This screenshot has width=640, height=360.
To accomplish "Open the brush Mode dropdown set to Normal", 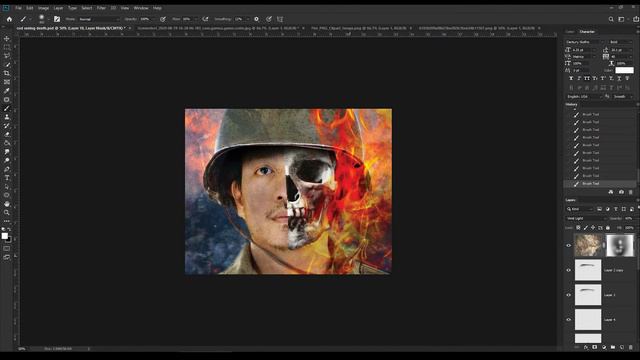I will click(99, 19).
